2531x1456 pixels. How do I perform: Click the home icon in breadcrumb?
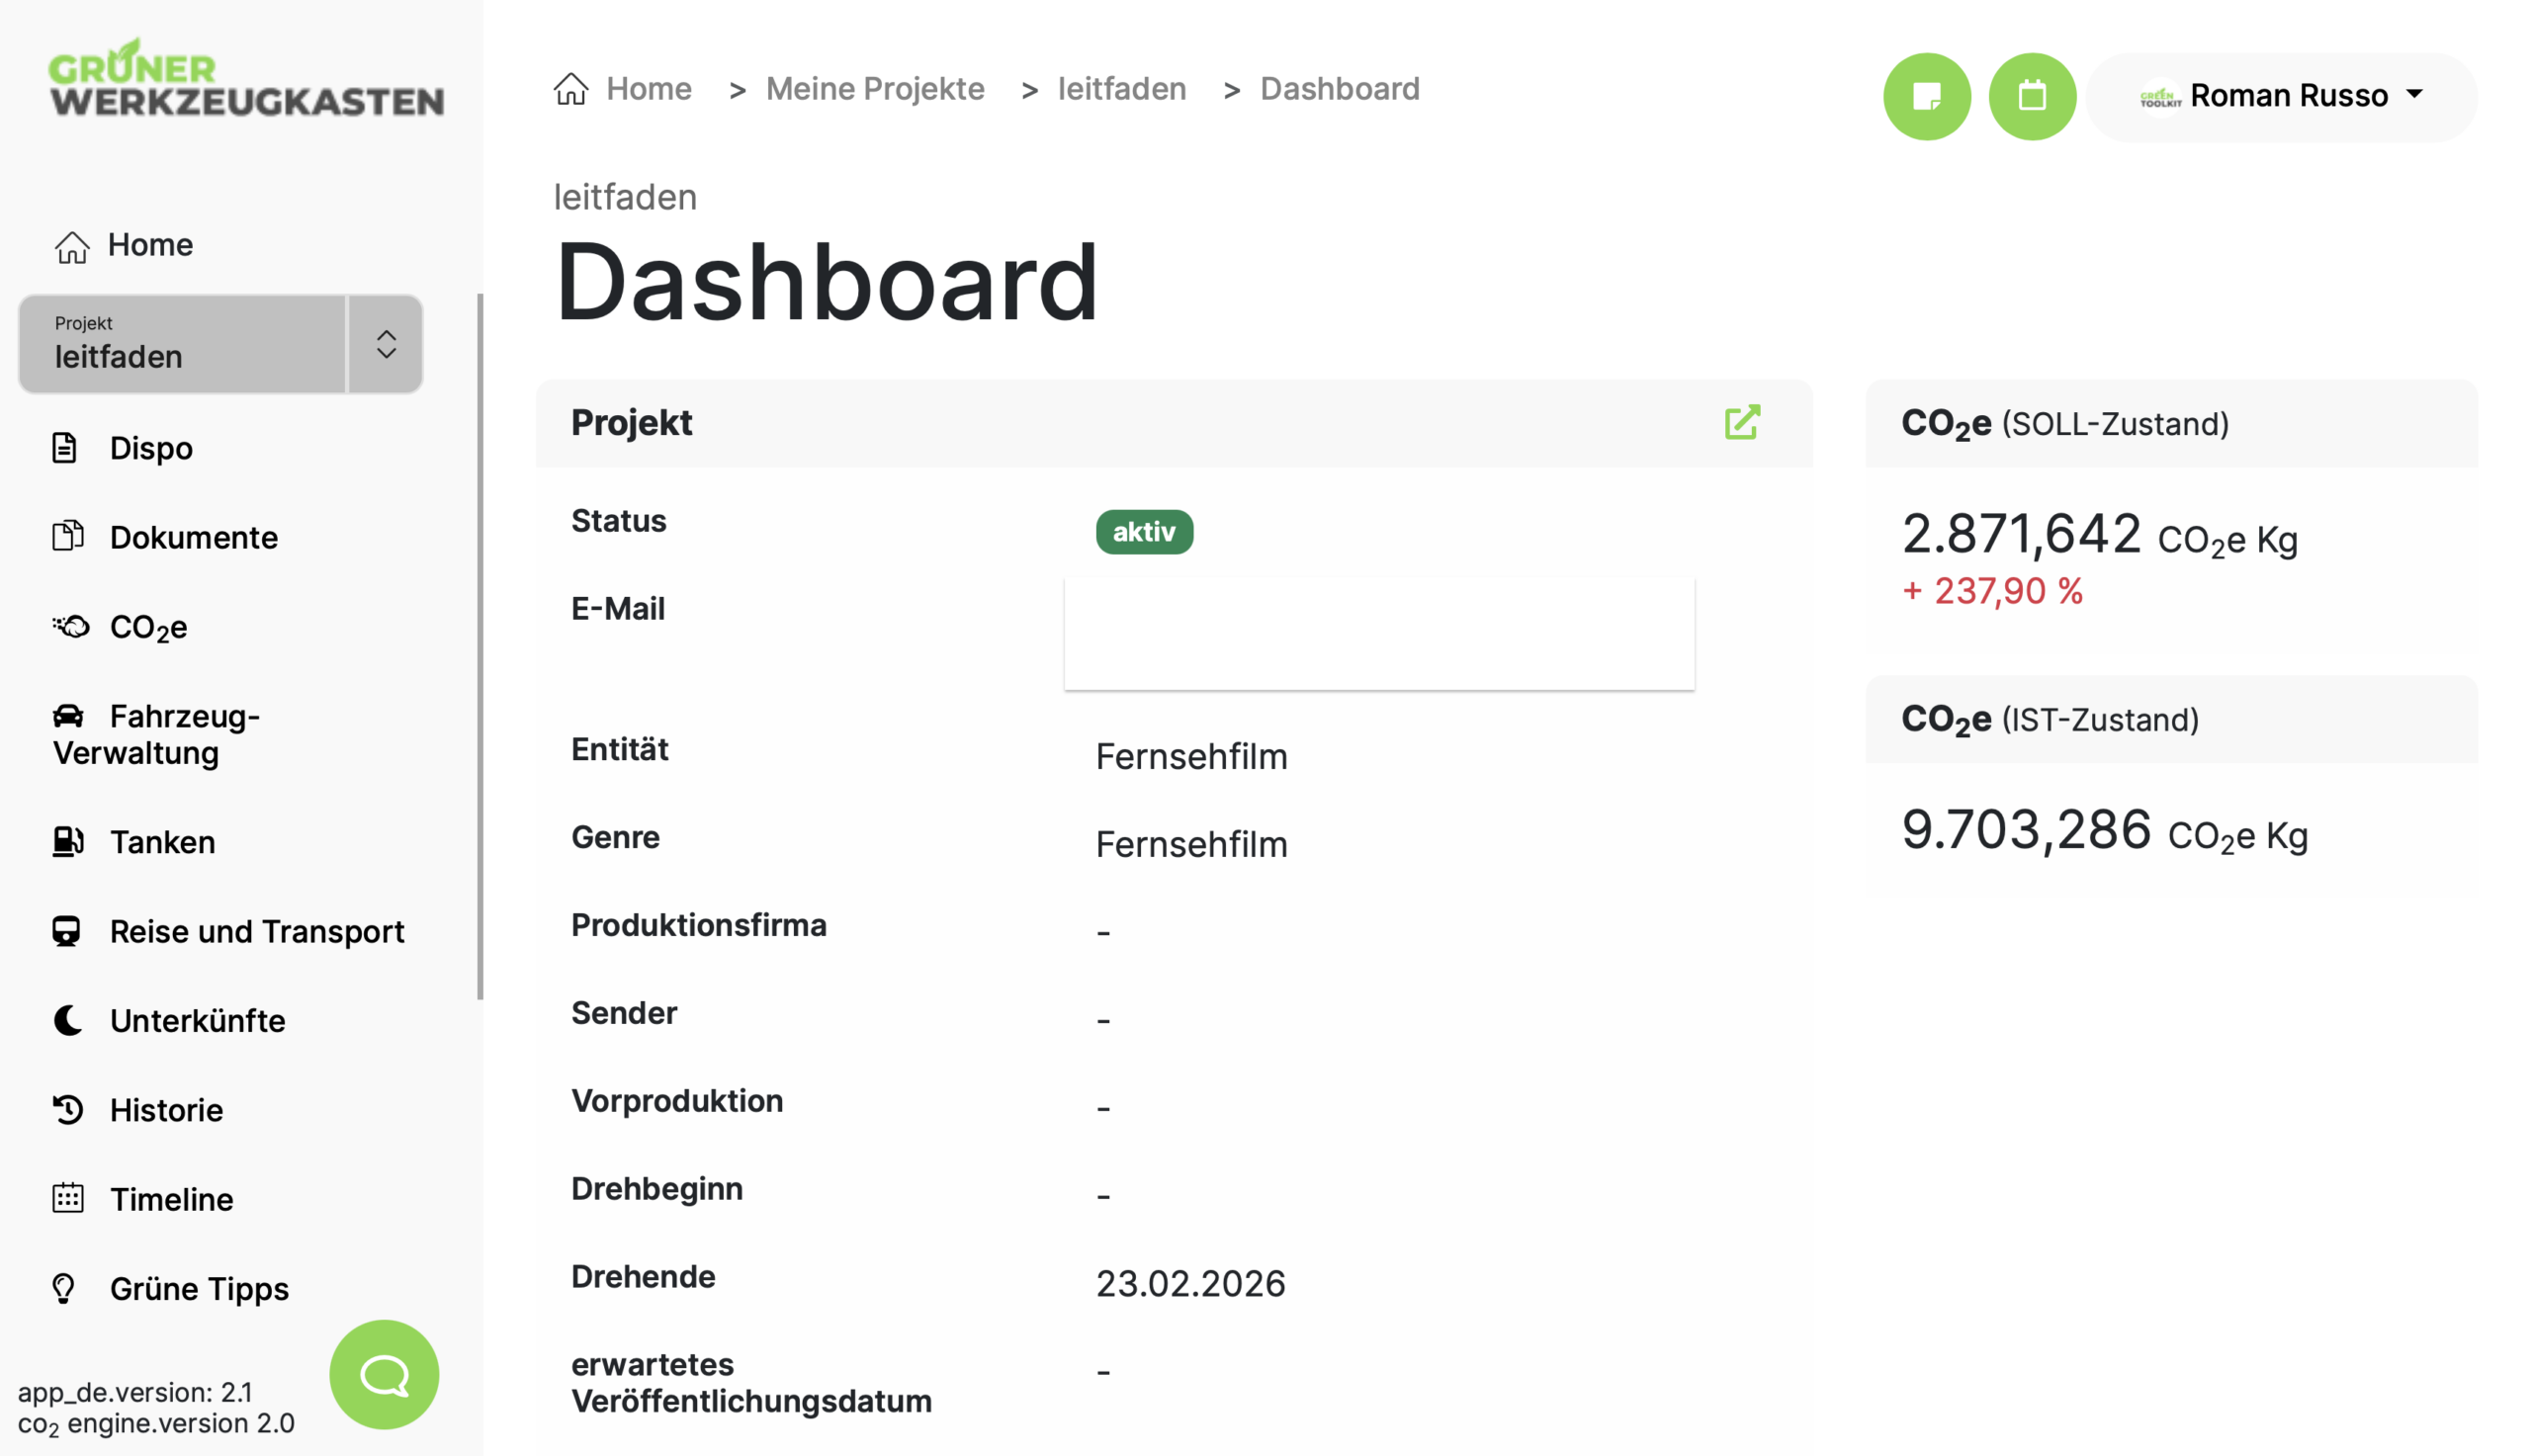coord(571,89)
